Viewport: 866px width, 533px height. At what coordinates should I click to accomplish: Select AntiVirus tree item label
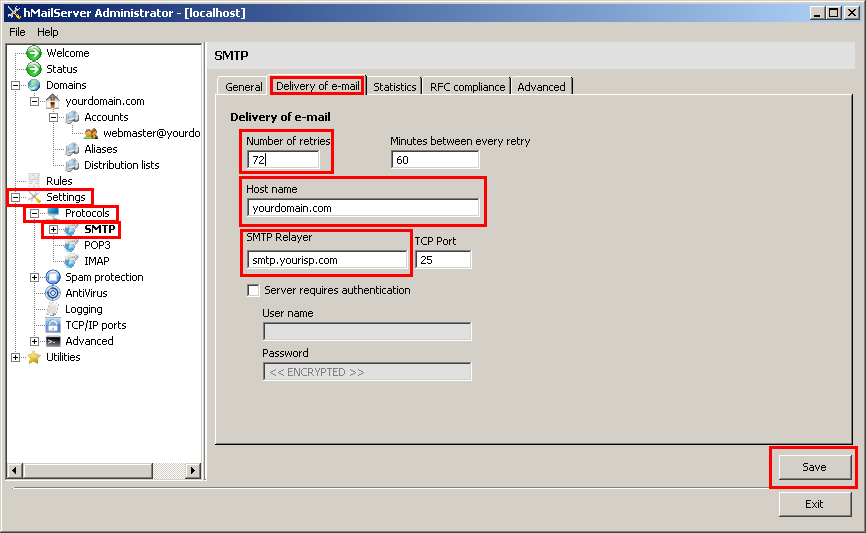tap(86, 293)
